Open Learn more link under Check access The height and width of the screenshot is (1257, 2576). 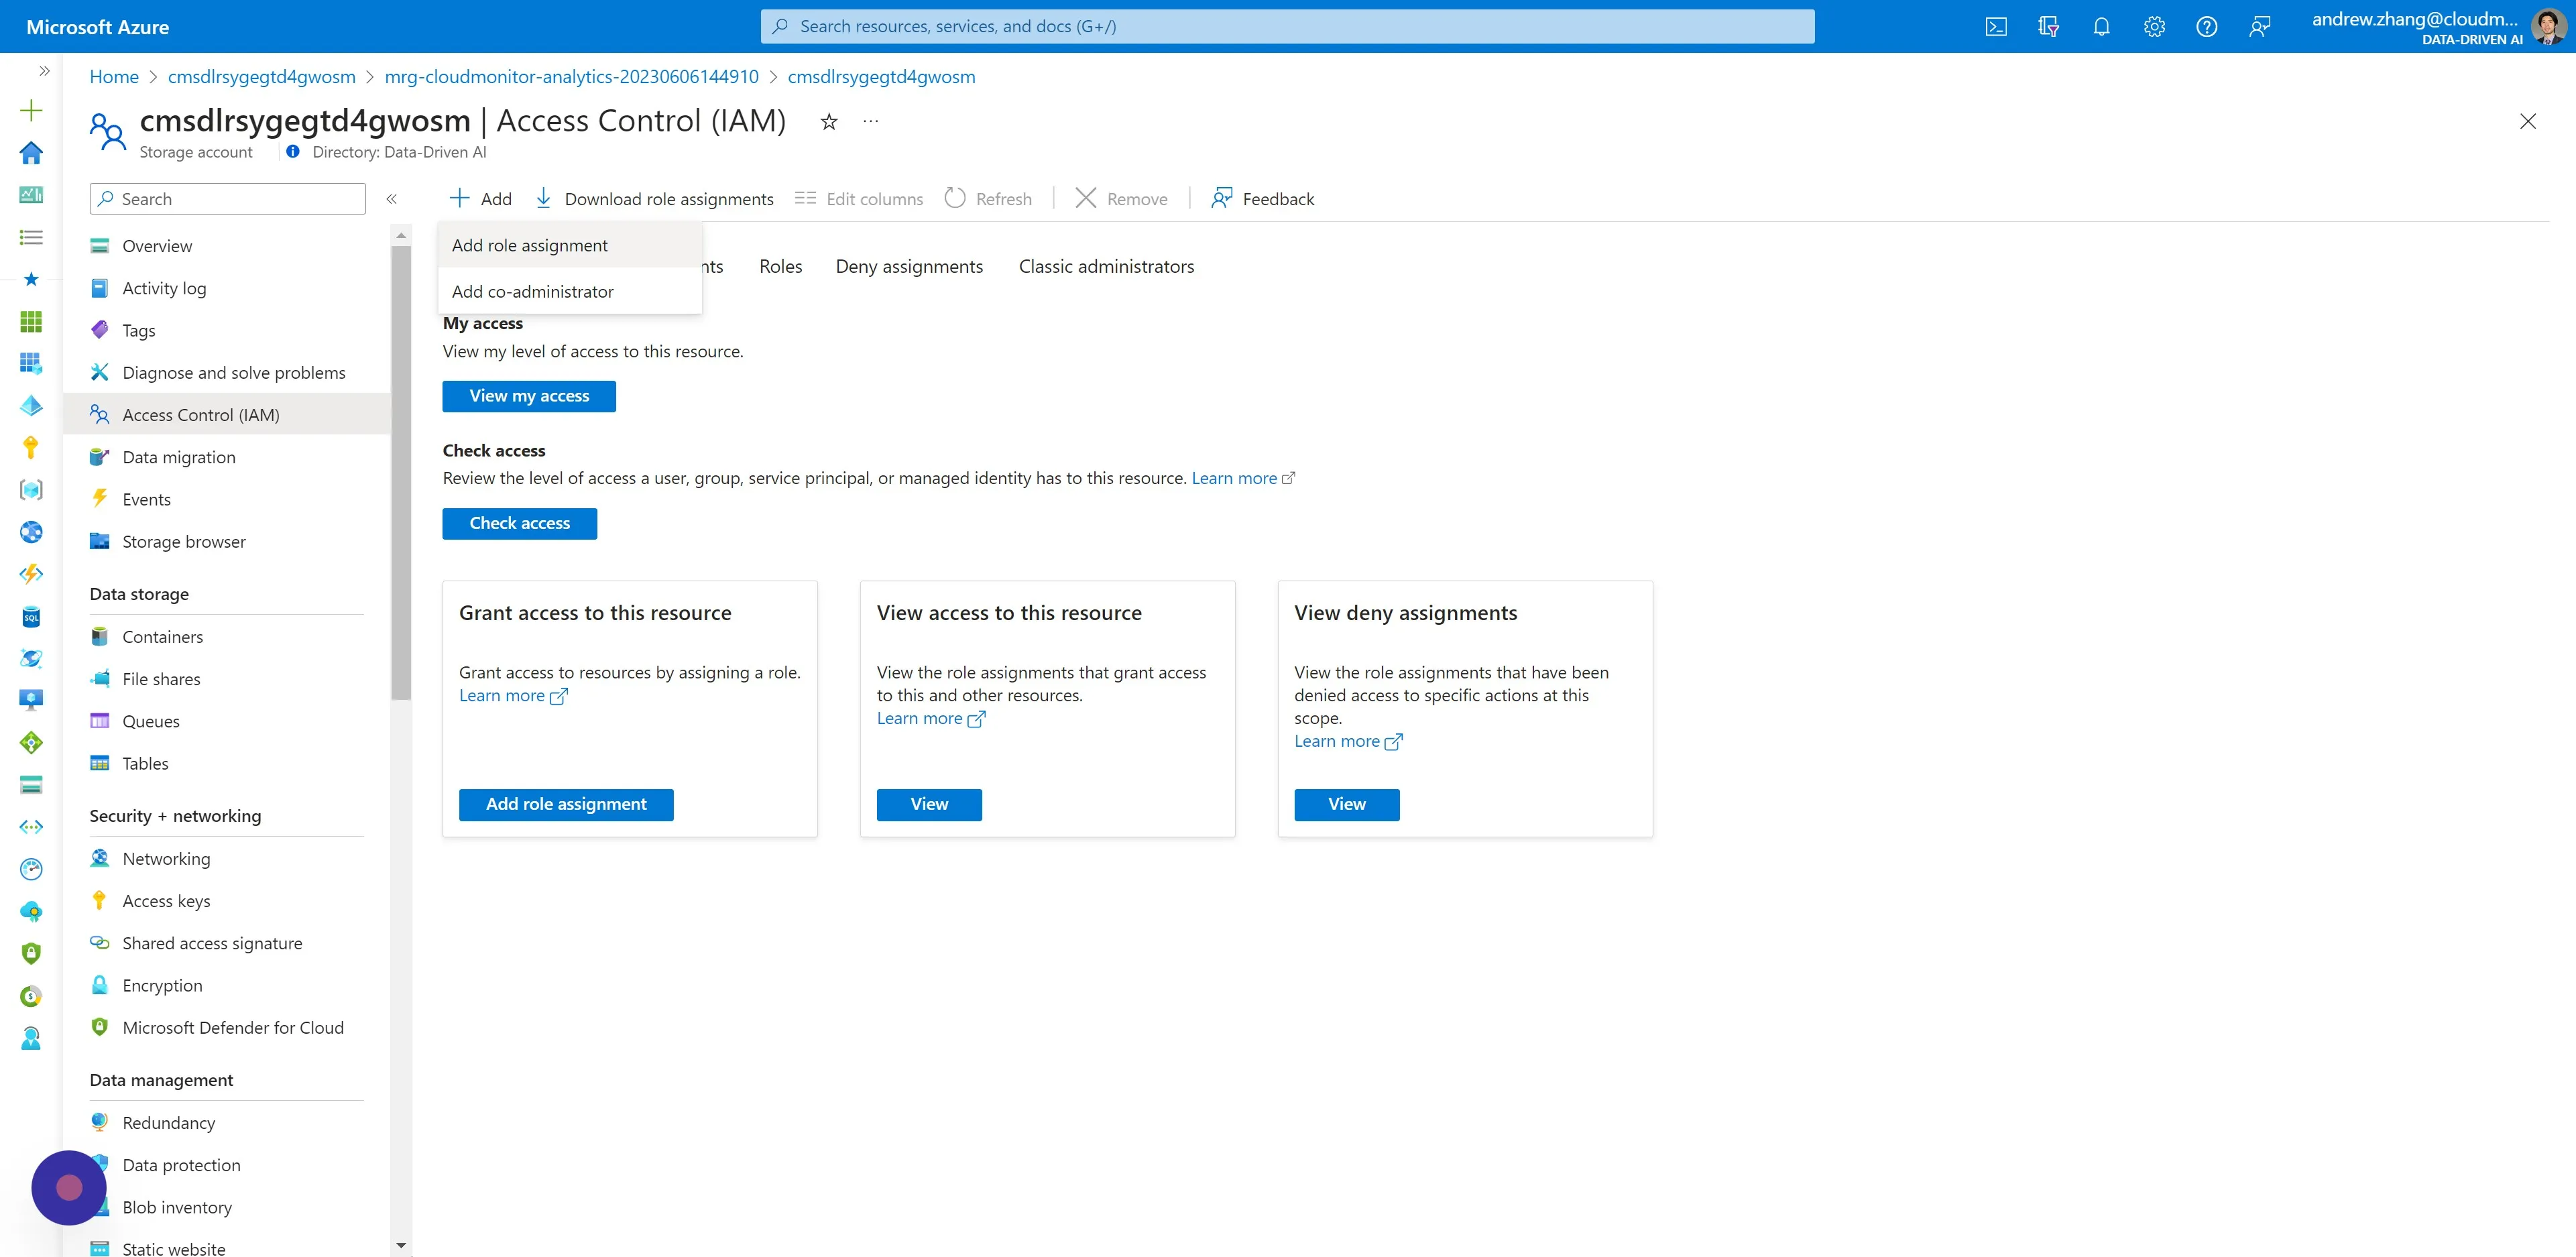(1242, 478)
